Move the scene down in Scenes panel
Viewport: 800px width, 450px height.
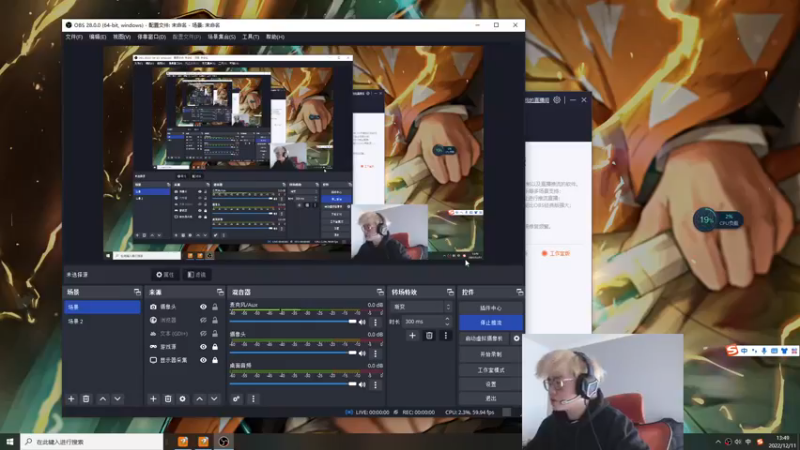pos(117,399)
